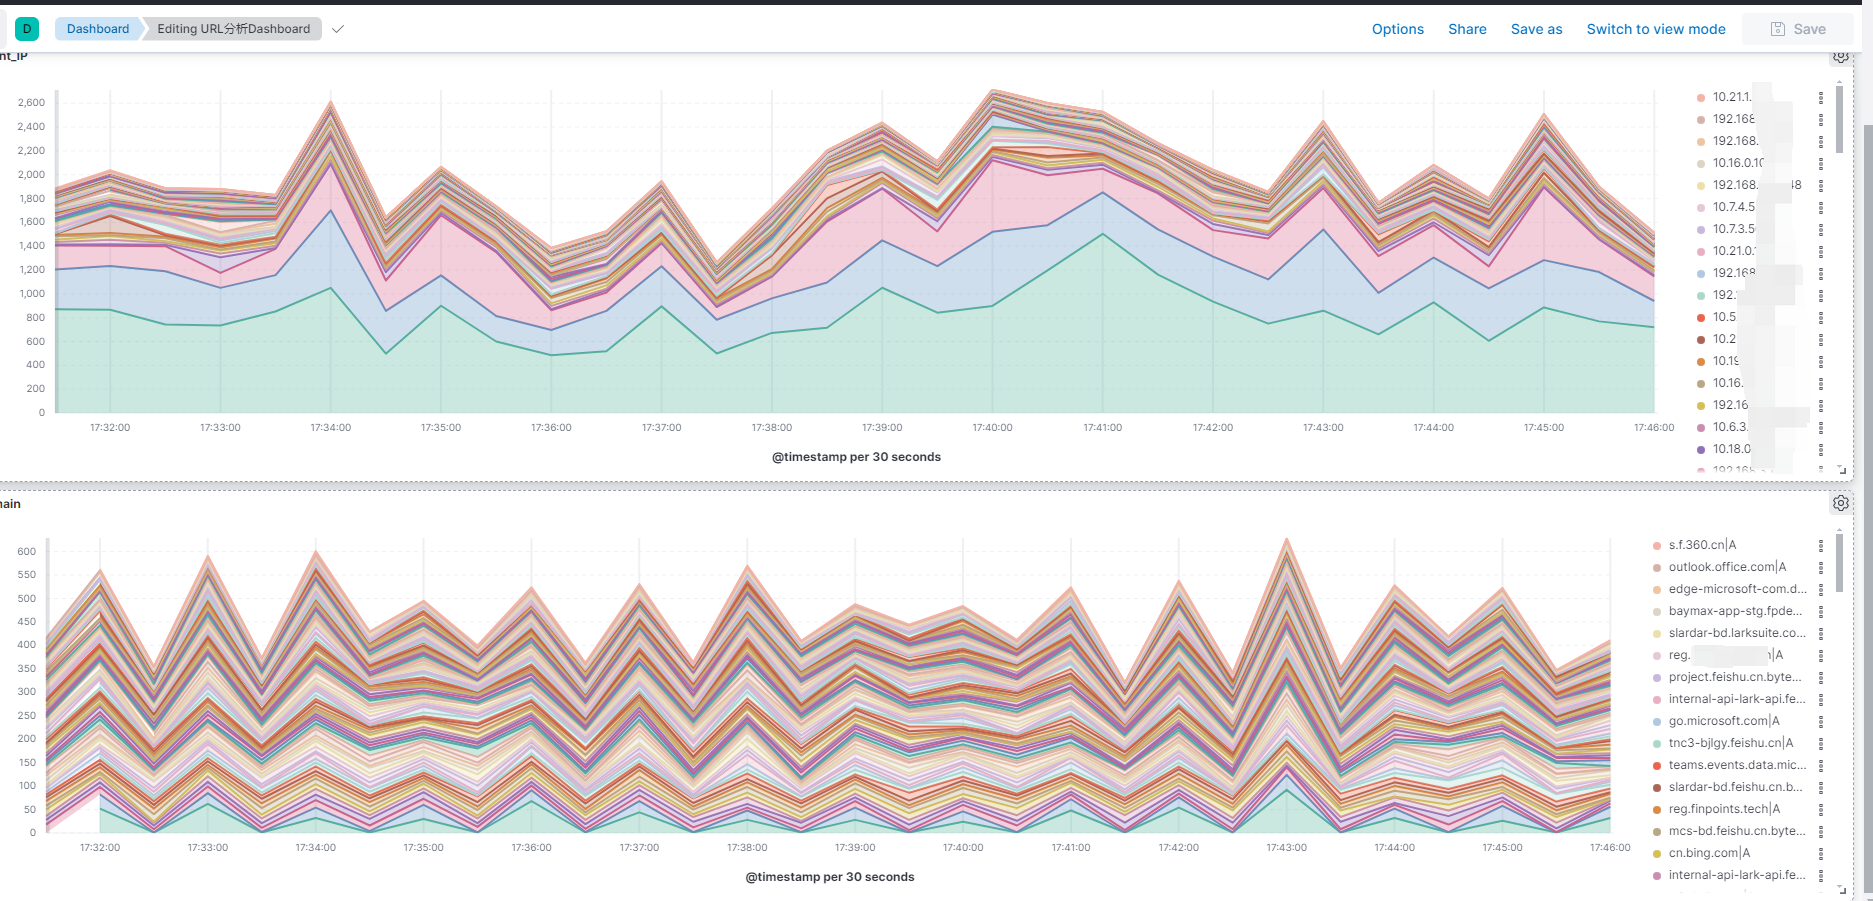Screen dimensions: 1873x901
Task: Choose Save as in top bar
Action: pyautogui.click(x=1536, y=29)
